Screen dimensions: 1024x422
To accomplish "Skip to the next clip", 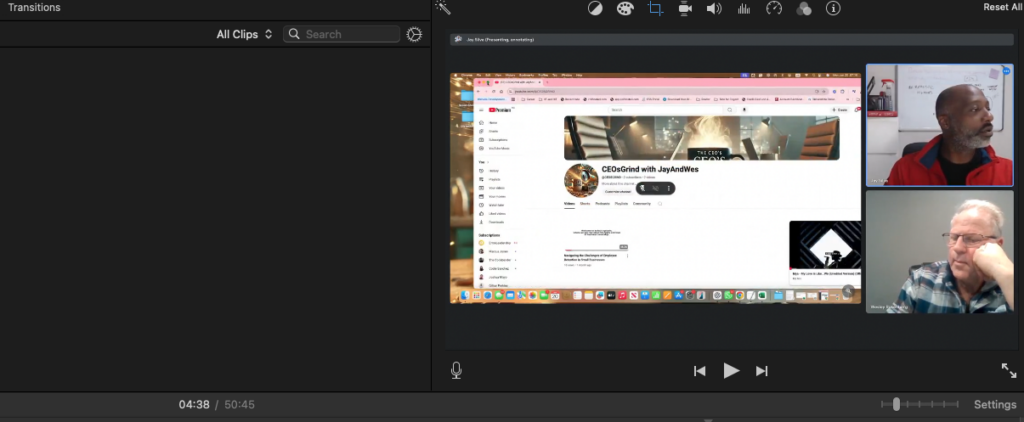I will point(762,371).
